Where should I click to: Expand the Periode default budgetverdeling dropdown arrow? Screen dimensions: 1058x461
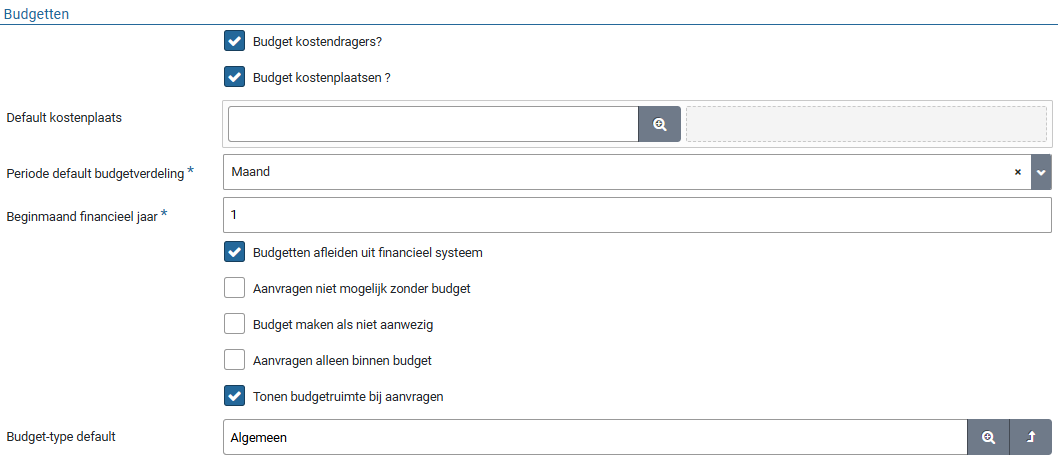pos(1041,172)
